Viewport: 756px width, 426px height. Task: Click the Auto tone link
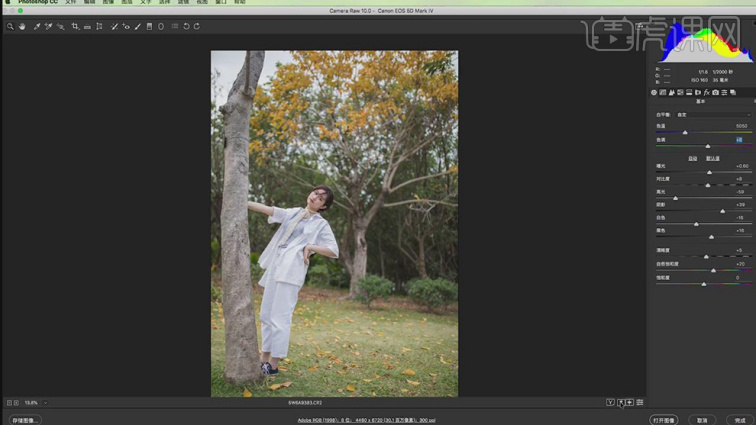click(x=693, y=159)
